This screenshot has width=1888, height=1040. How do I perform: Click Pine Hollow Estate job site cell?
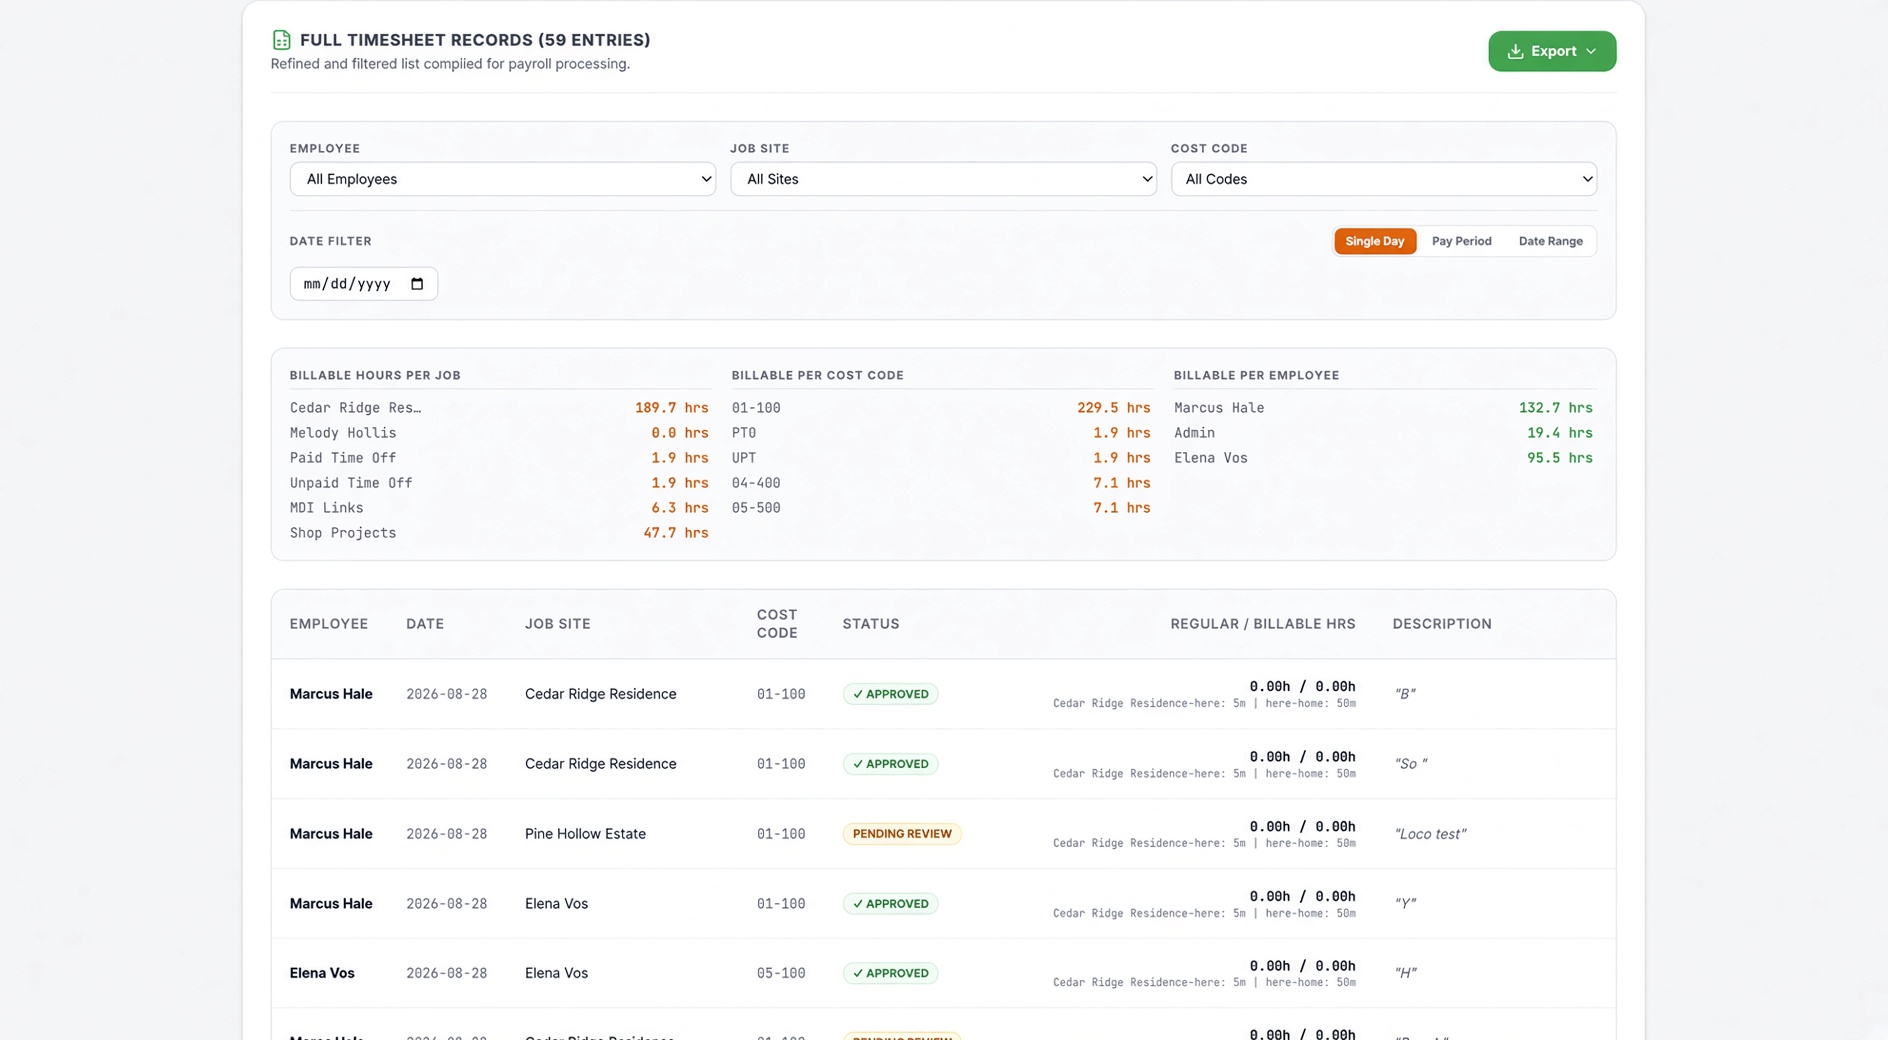pyautogui.click(x=585, y=834)
